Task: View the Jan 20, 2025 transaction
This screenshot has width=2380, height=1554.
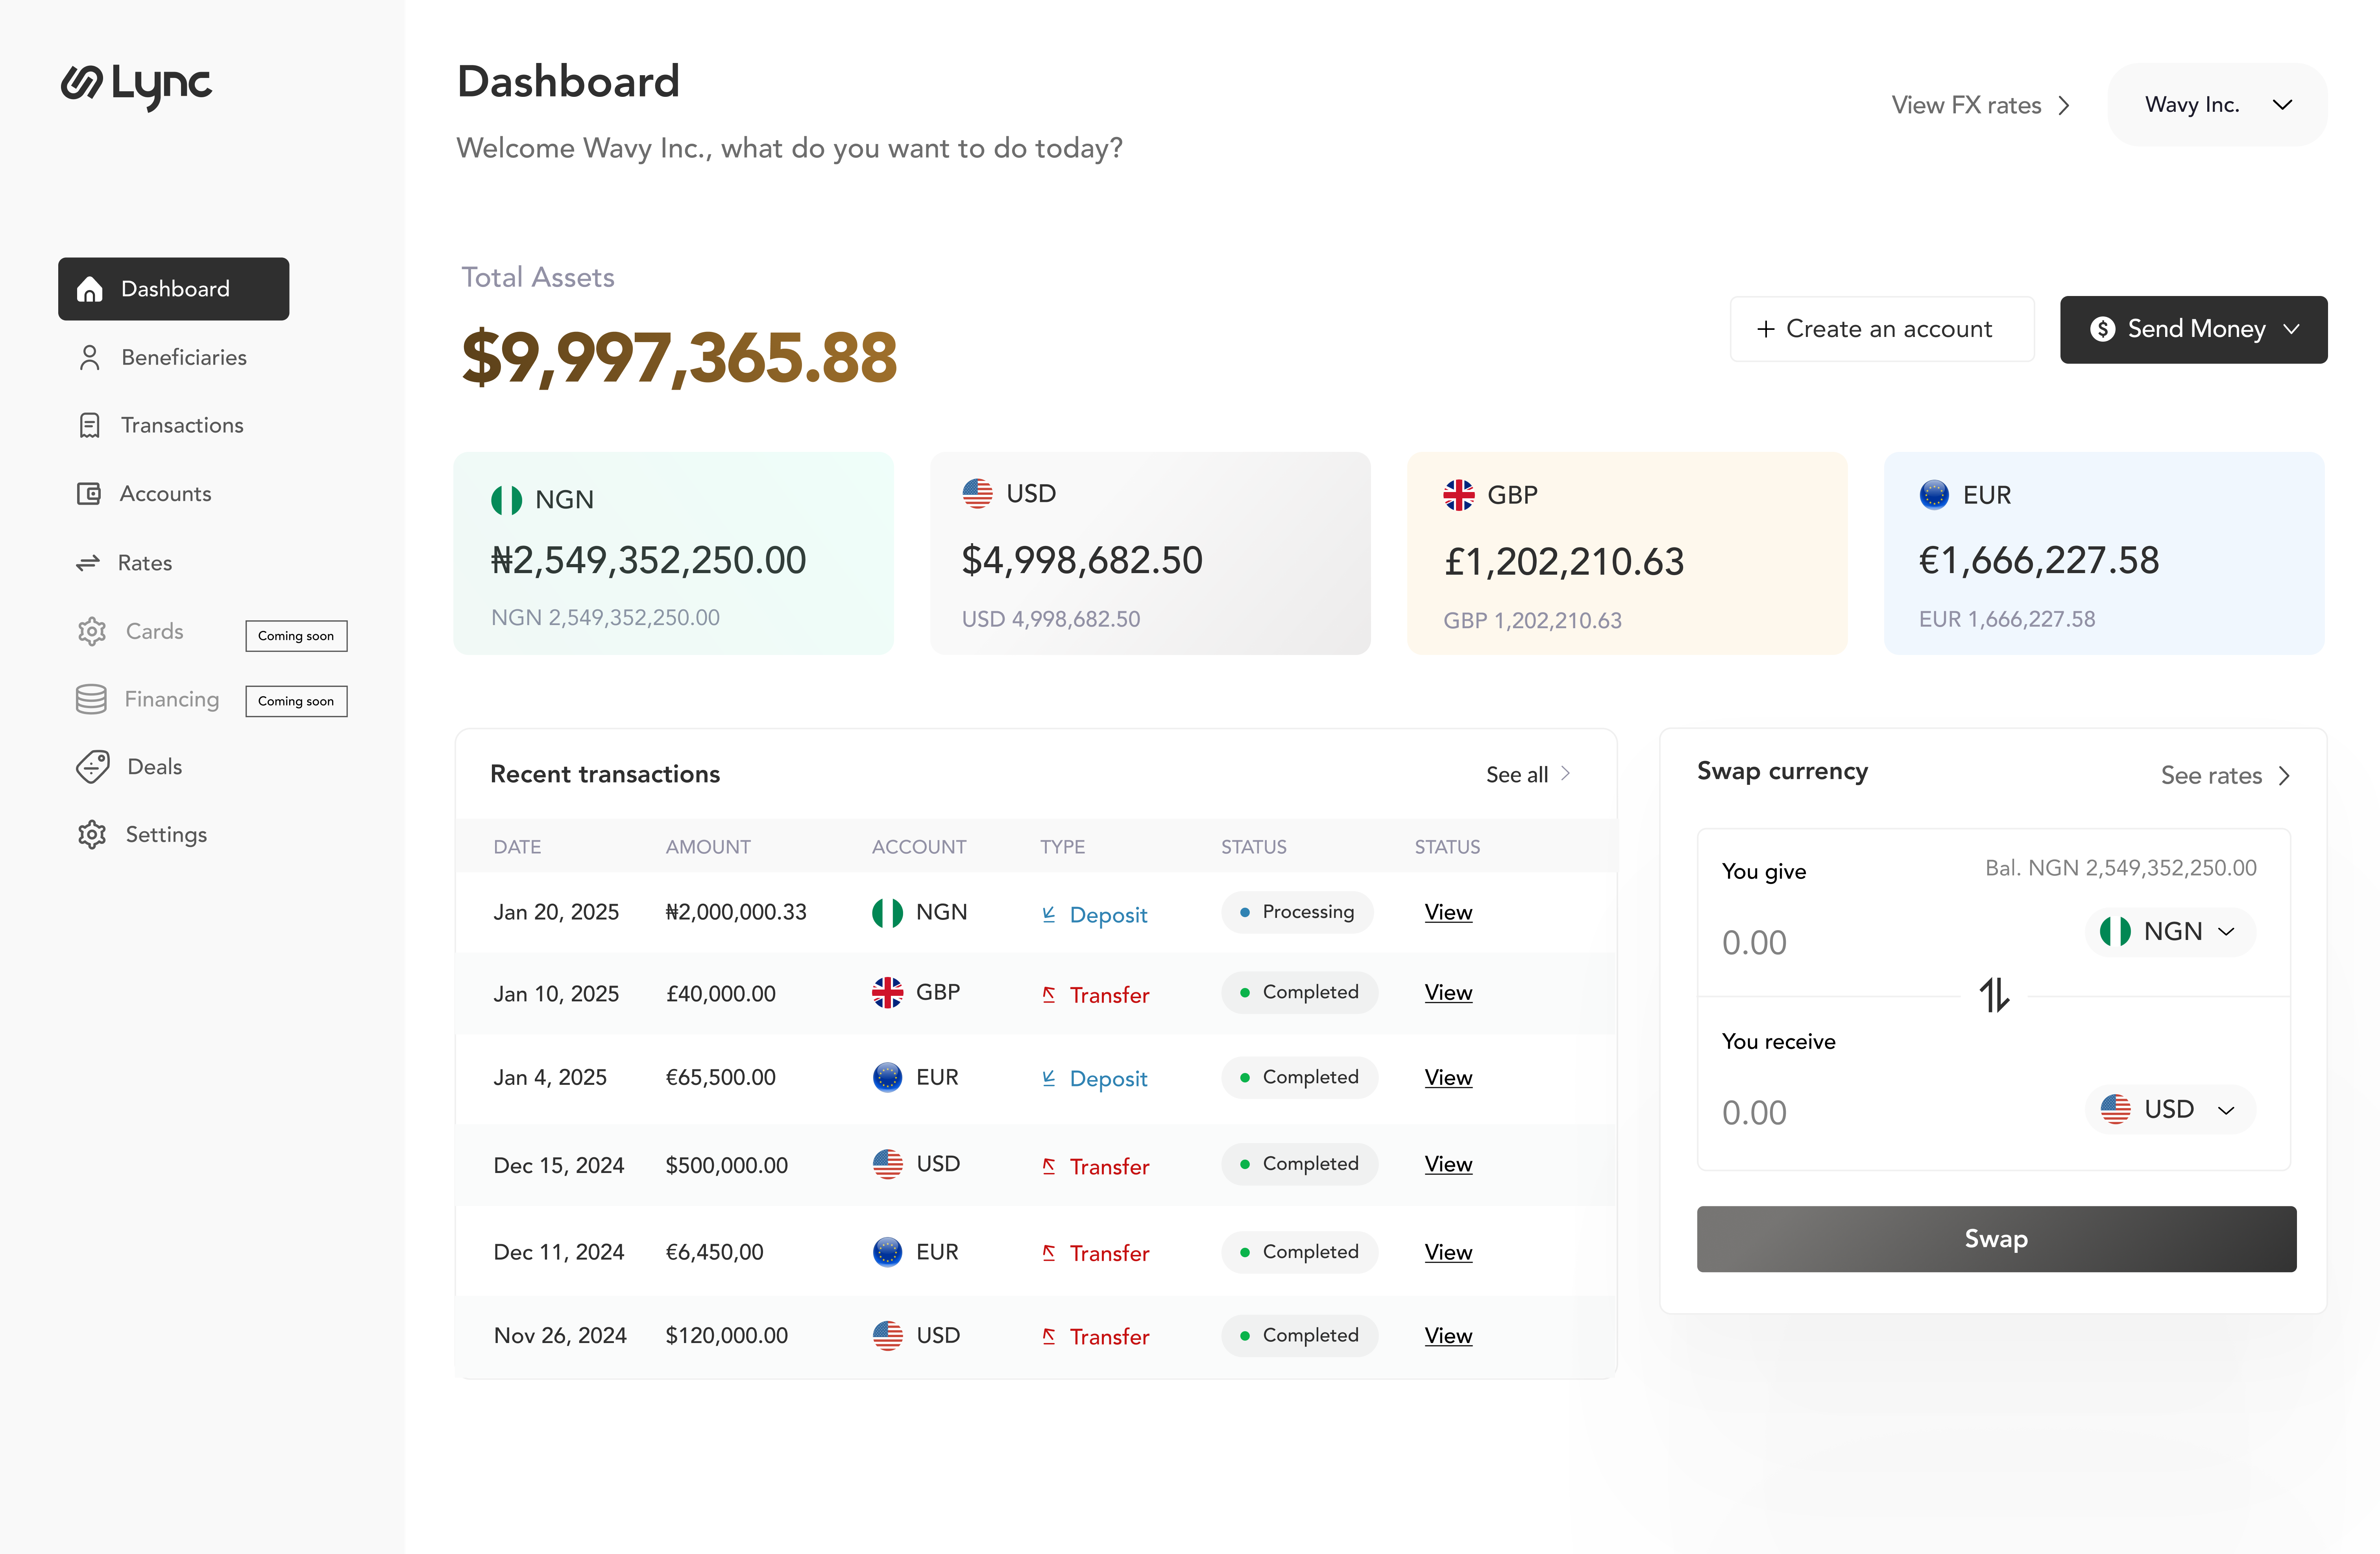Action: (1448, 912)
